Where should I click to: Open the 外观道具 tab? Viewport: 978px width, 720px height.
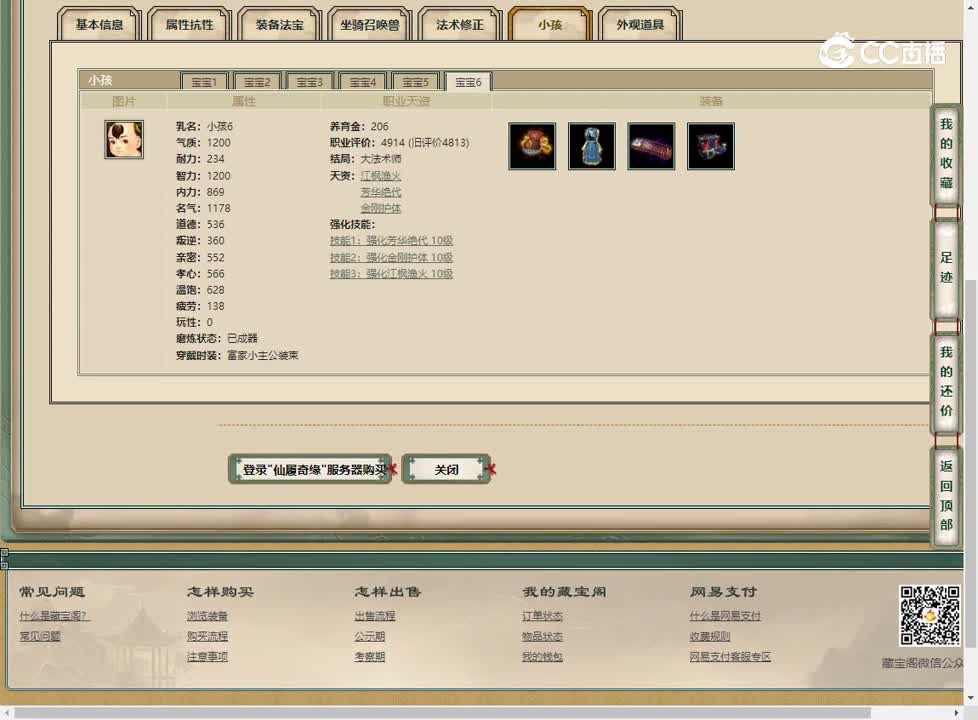pyautogui.click(x=639, y=24)
